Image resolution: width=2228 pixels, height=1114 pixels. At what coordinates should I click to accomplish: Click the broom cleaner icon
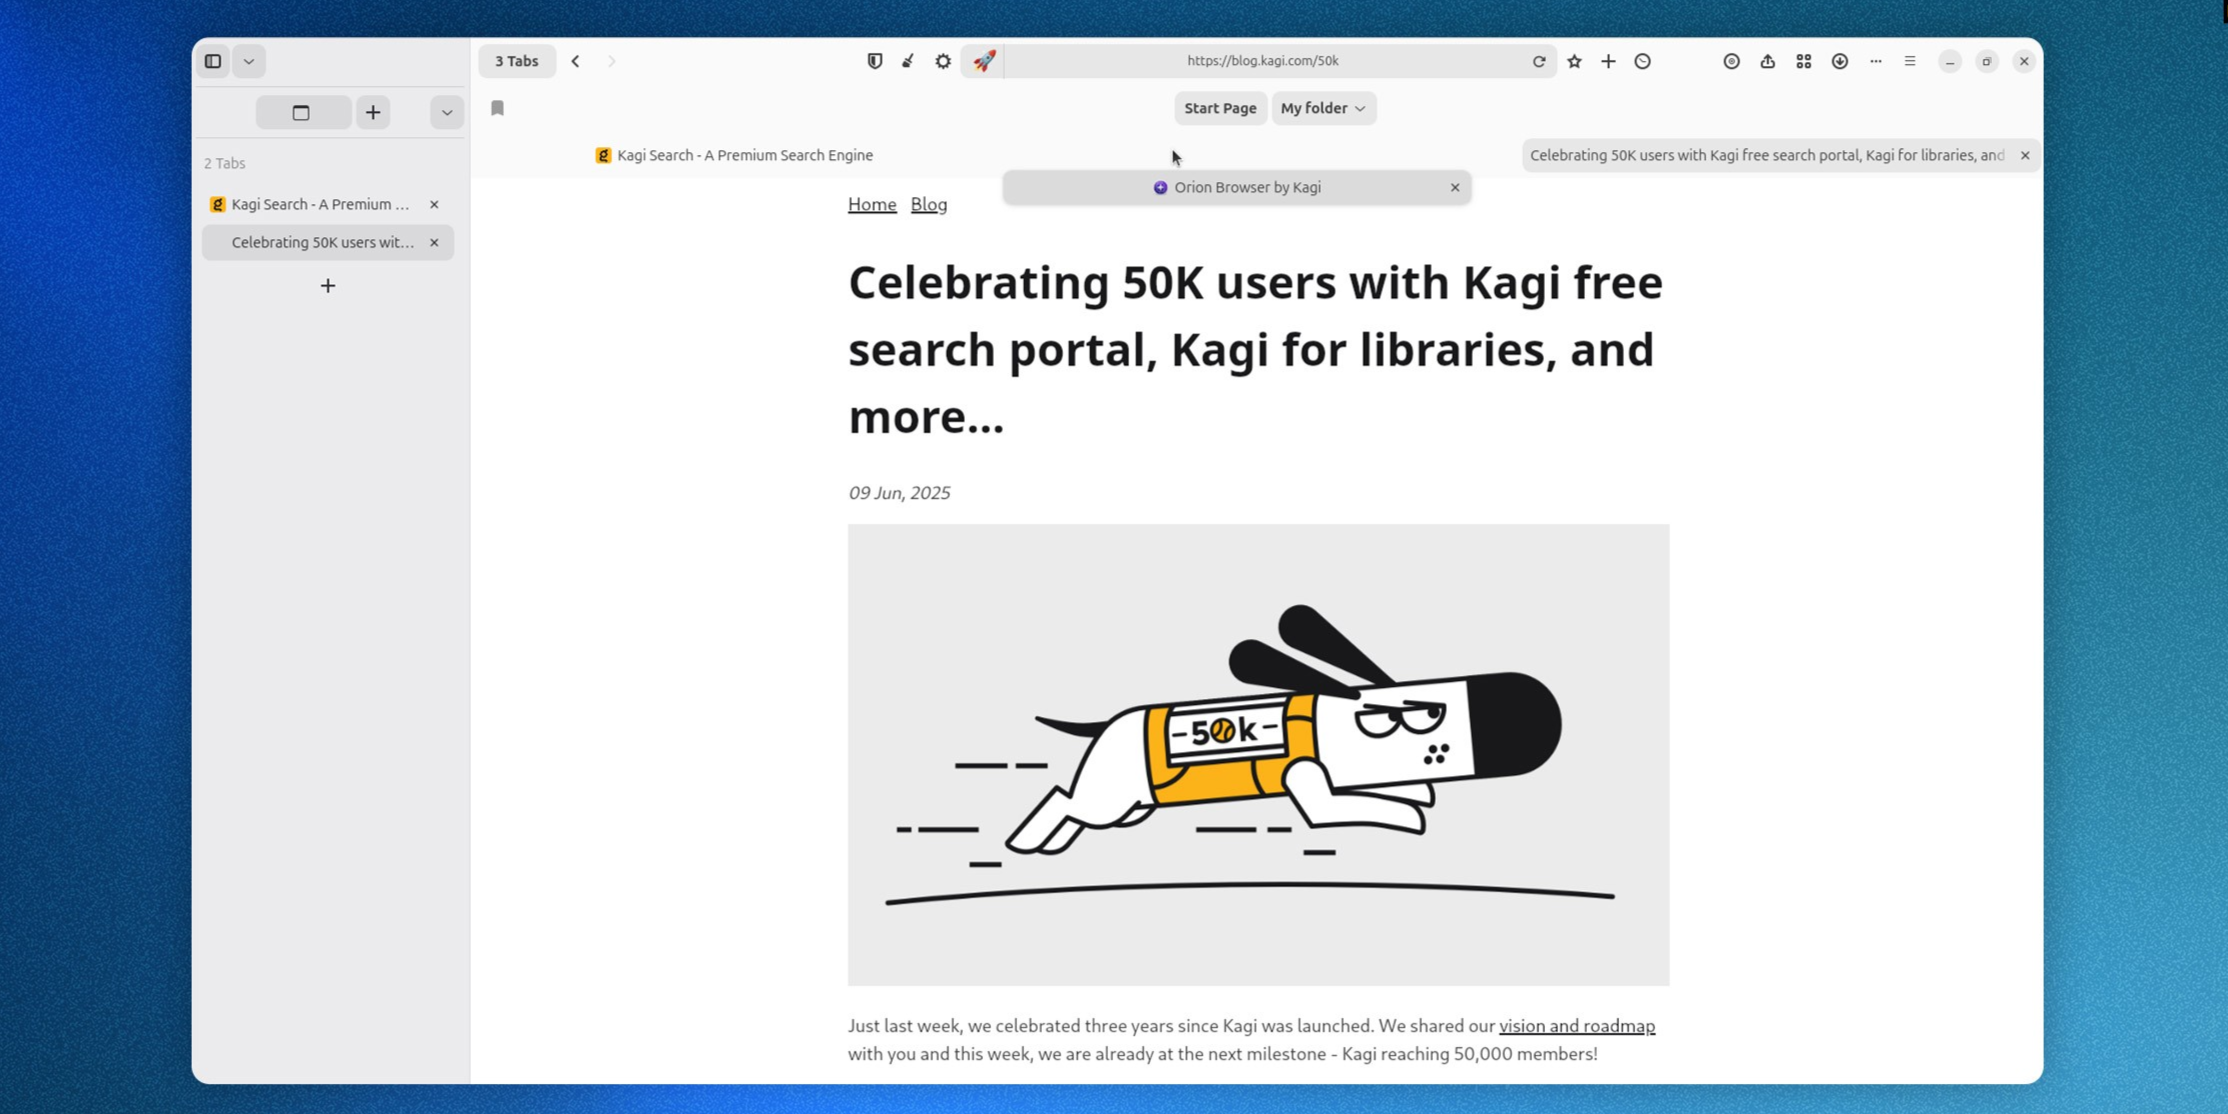(x=908, y=61)
